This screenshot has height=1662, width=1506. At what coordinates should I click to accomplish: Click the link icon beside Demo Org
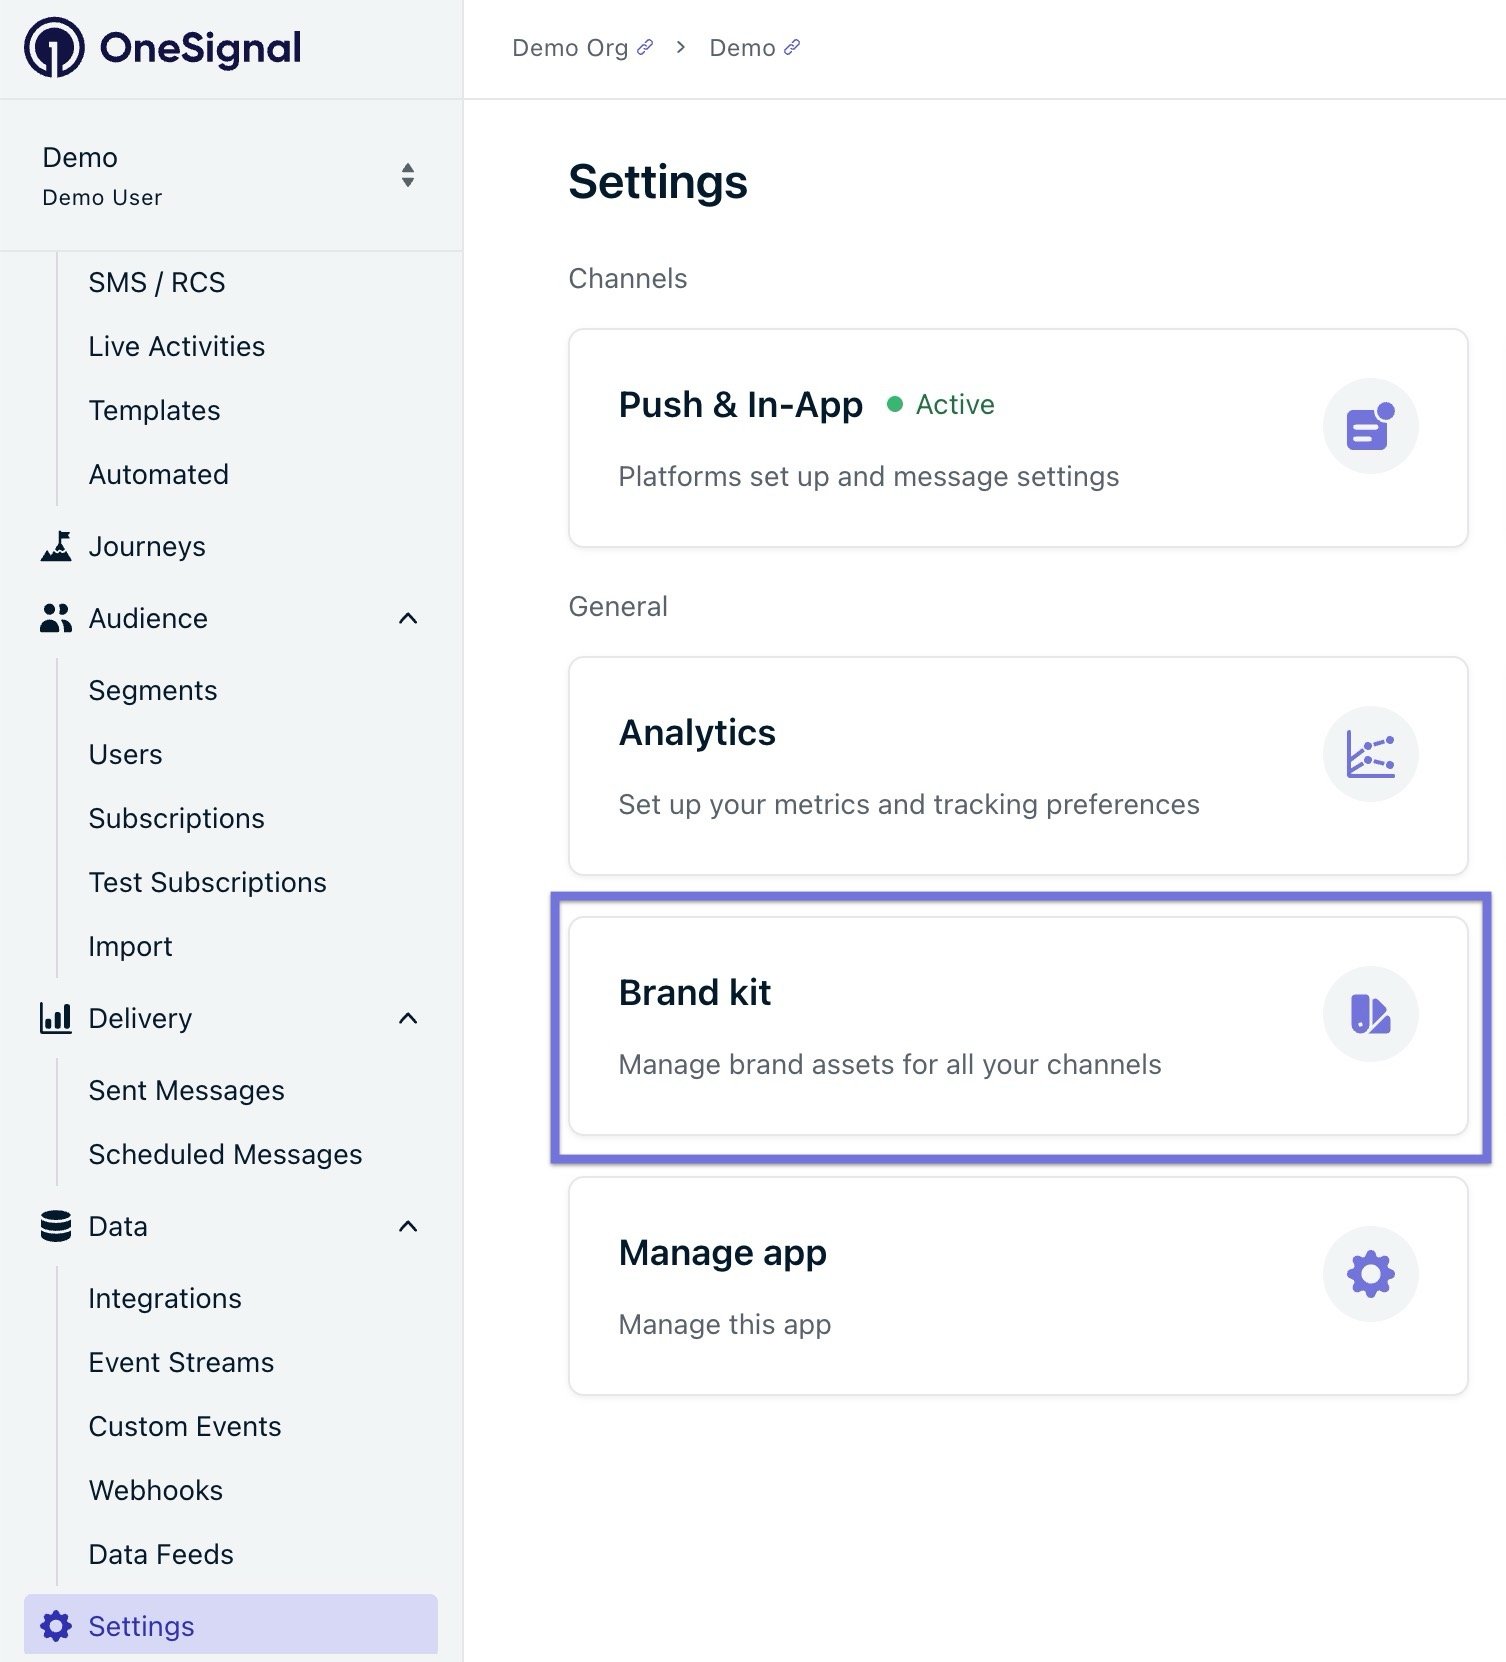click(x=646, y=47)
